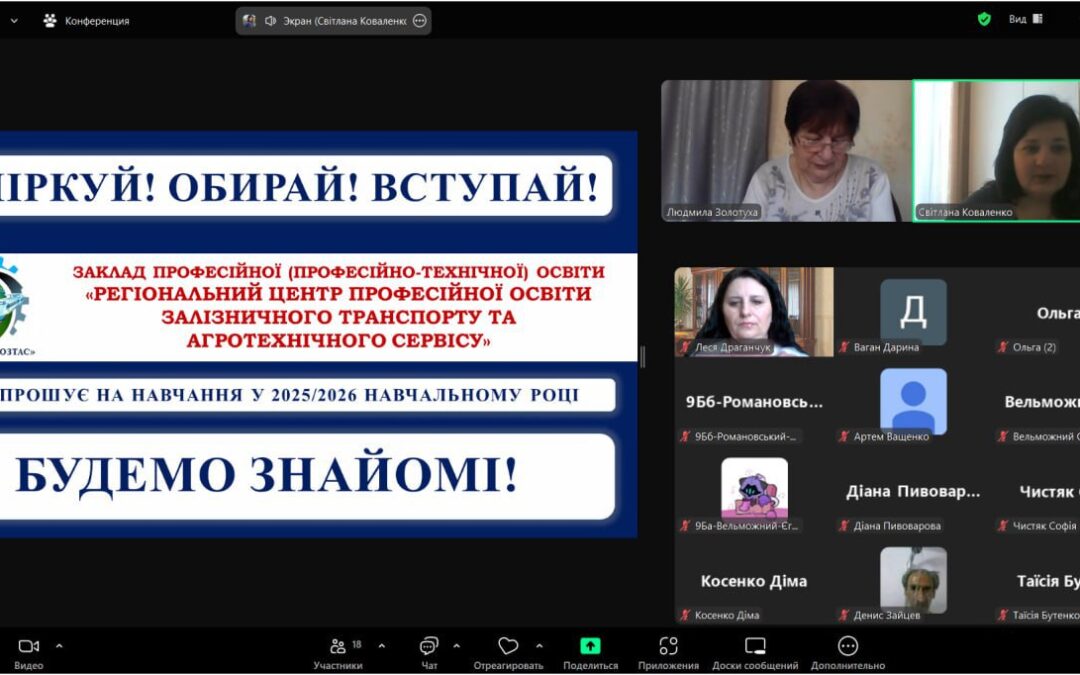
Task: Click muted mic icon beside Ольга (2)
Action: click(x=1003, y=347)
